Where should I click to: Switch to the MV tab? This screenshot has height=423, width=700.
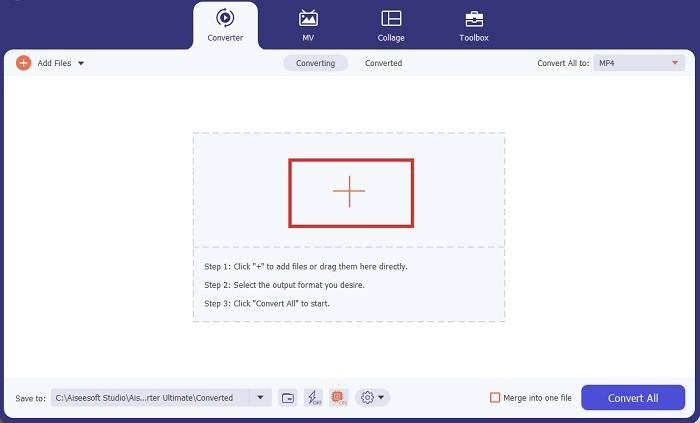click(x=309, y=25)
